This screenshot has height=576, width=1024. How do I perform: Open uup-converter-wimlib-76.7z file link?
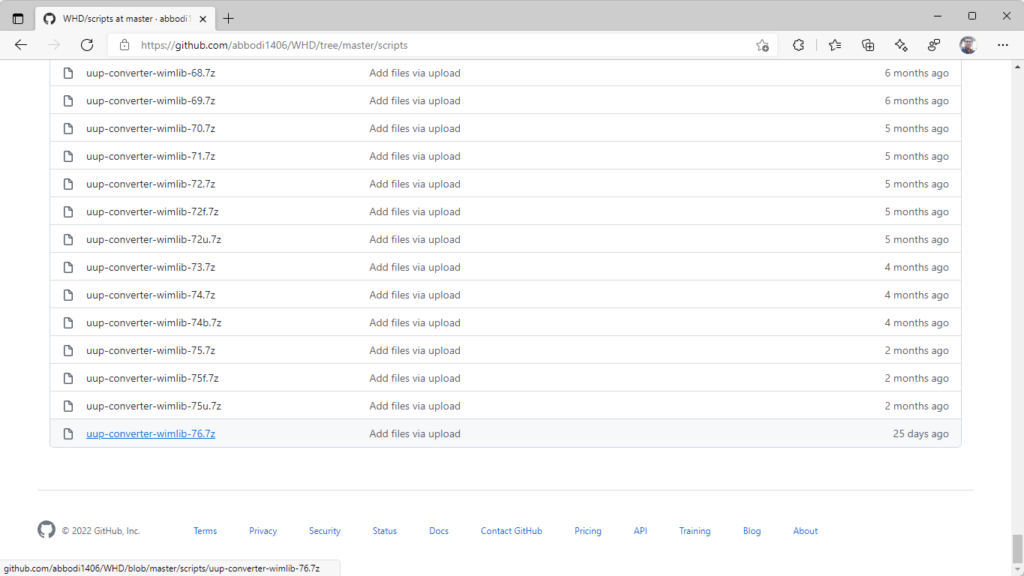click(x=150, y=434)
